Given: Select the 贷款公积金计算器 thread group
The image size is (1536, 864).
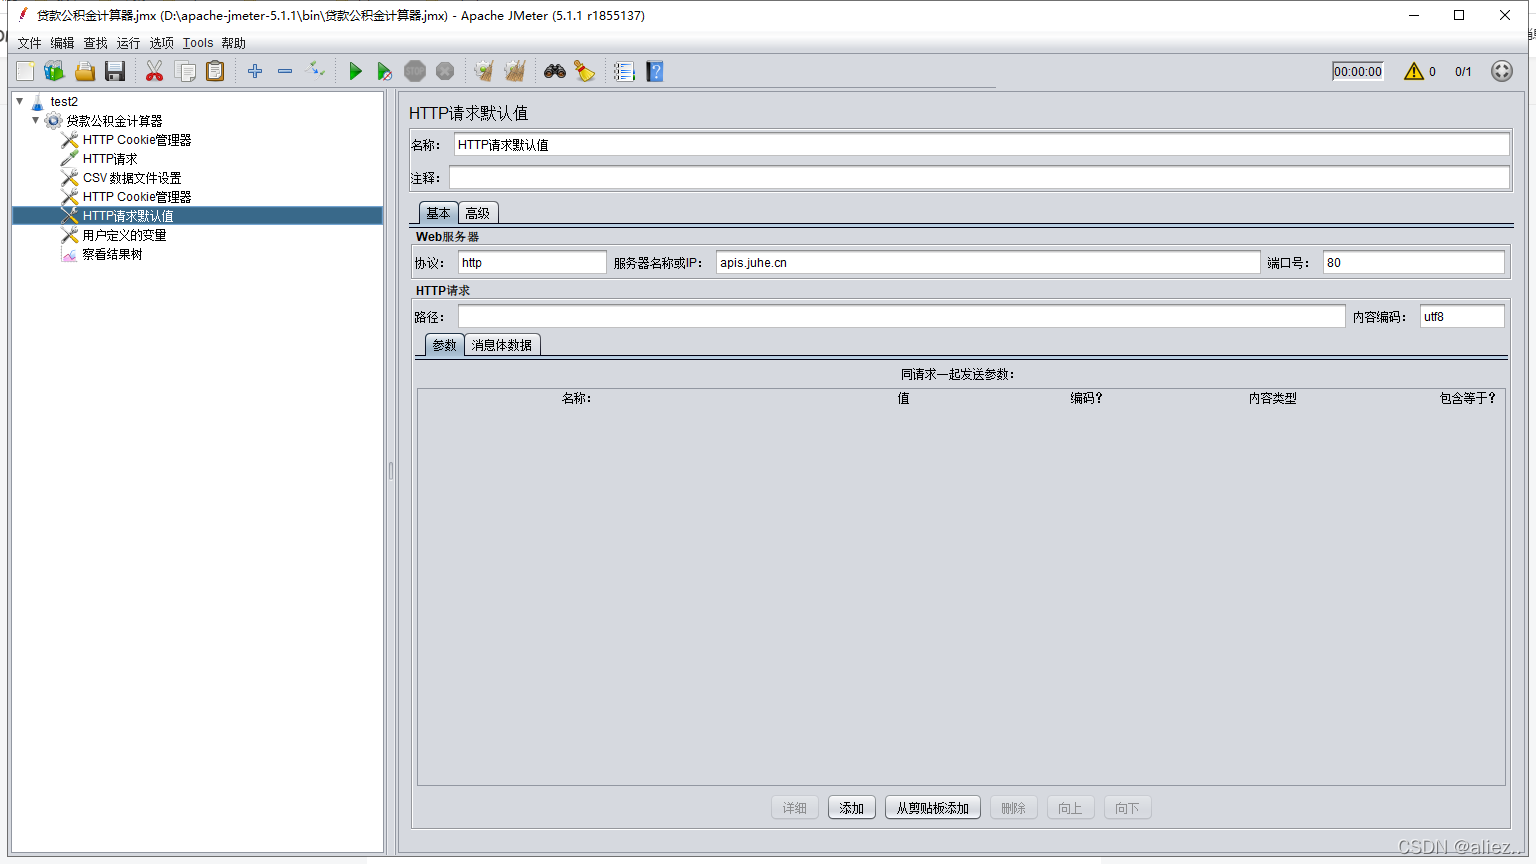Looking at the screenshot, I should (114, 121).
